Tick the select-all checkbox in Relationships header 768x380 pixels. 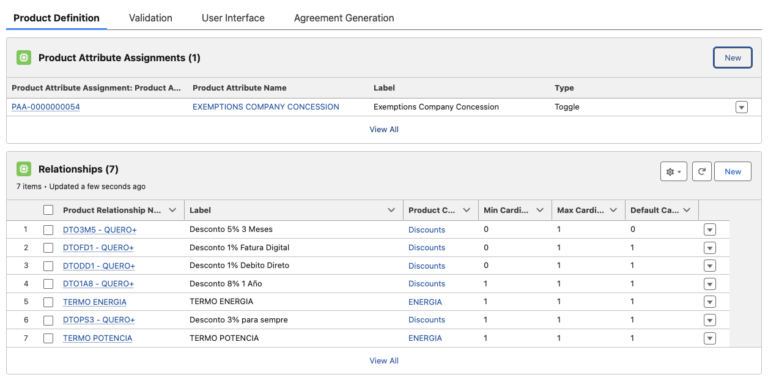(x=48, y=210)
